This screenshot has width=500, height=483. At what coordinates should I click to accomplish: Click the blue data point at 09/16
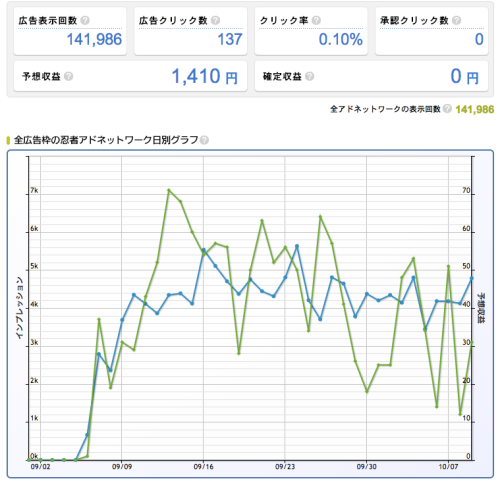tap(204, 250)
